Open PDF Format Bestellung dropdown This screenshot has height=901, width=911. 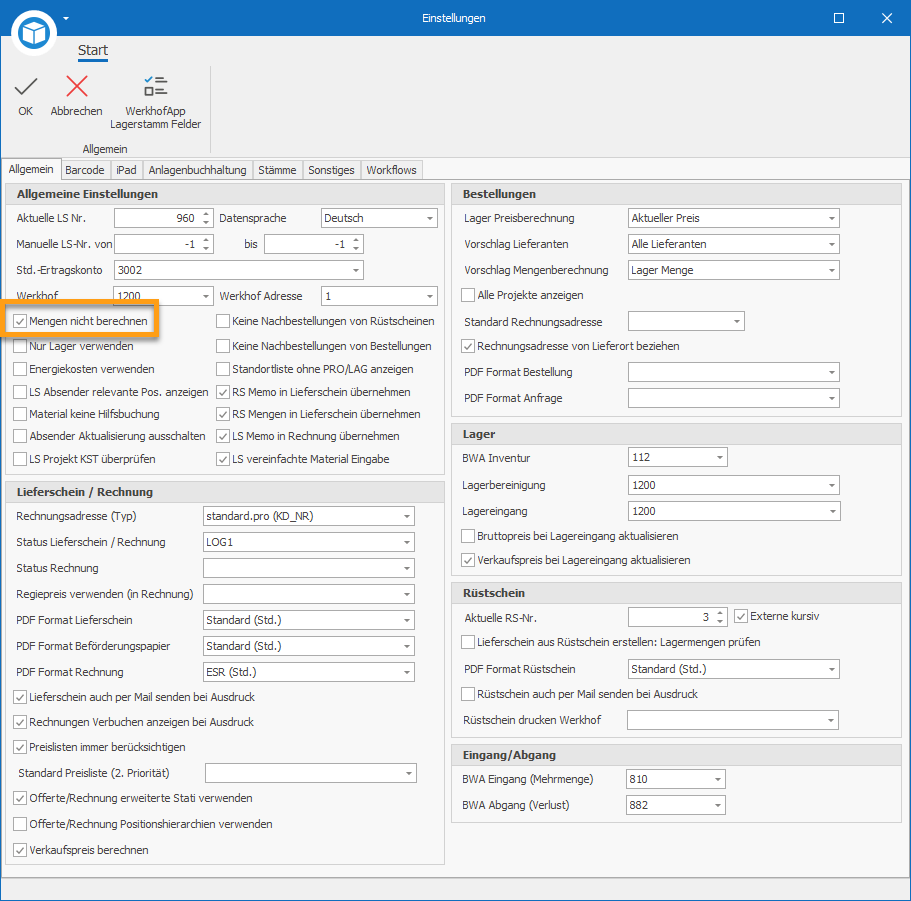832,372
